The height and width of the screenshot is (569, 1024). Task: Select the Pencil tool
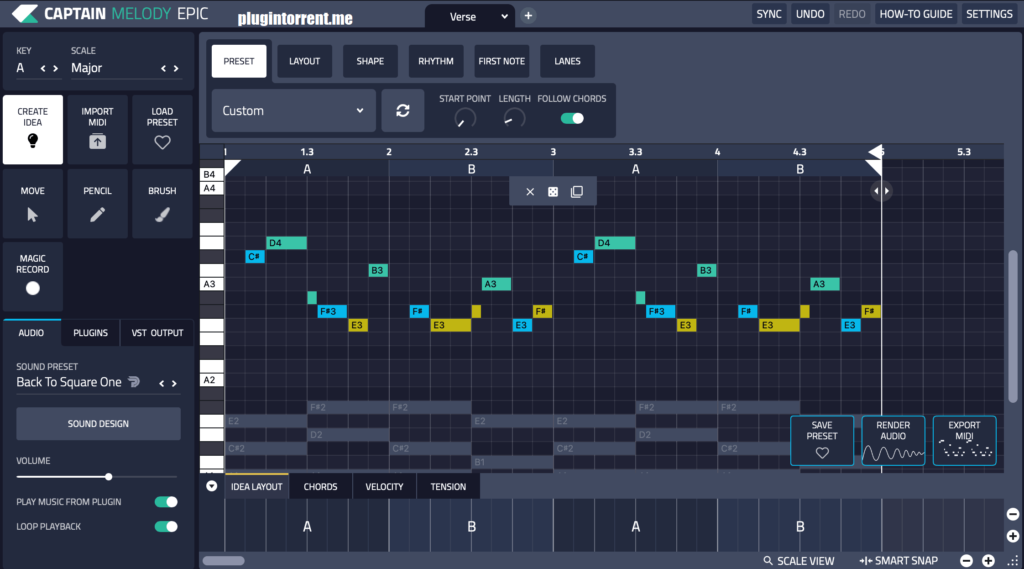point(97,204)
